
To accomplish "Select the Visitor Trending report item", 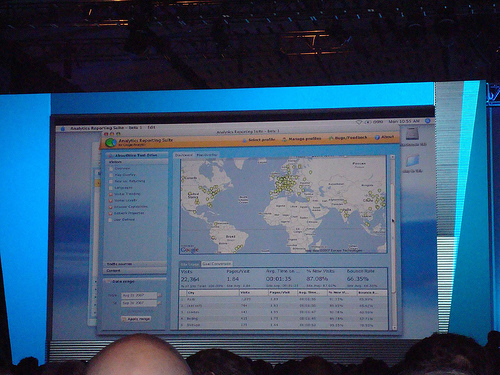I will click(127, 194).
